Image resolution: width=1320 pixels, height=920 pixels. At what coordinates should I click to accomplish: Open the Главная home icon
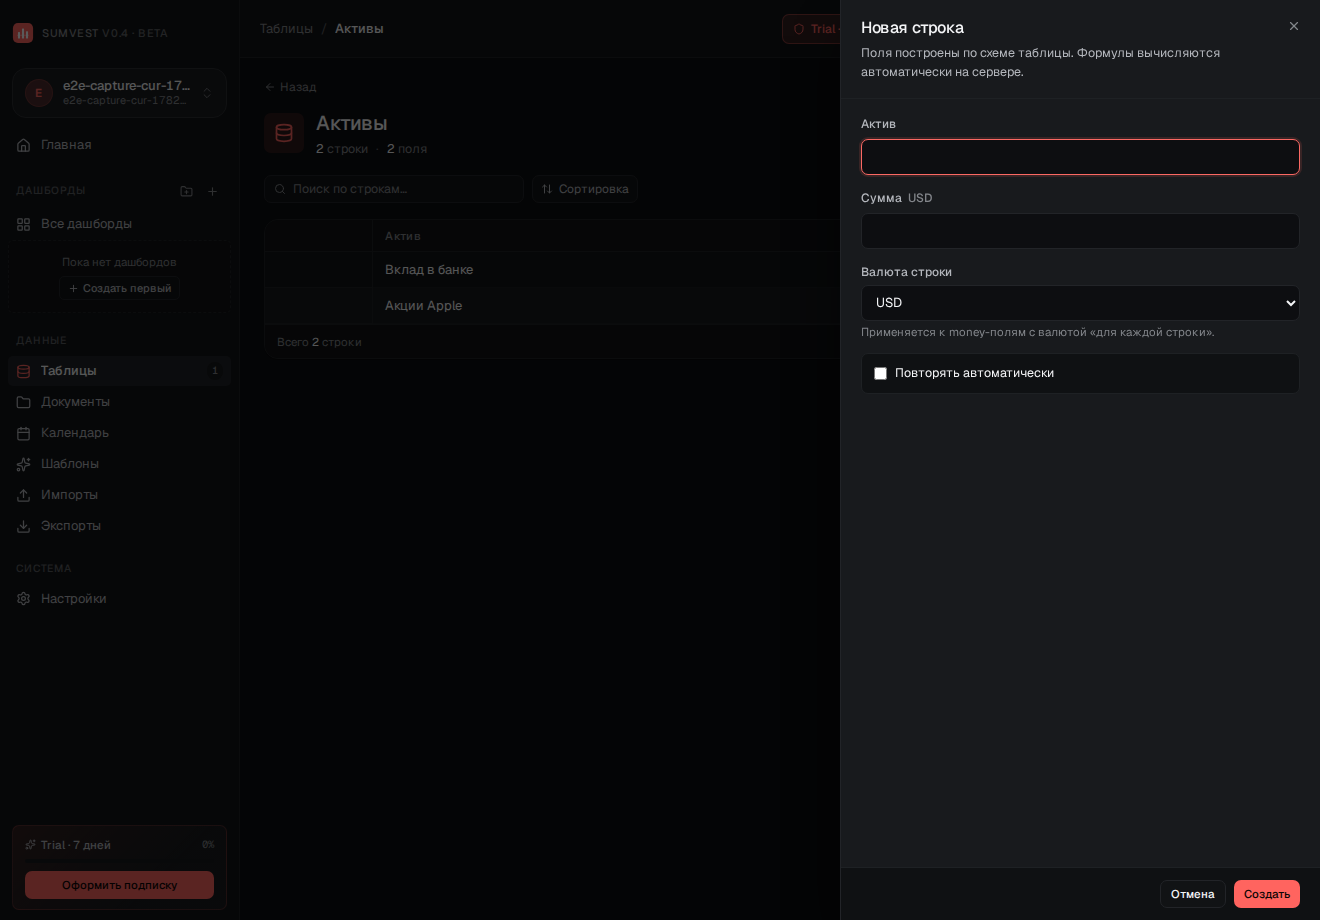[24, 145]
